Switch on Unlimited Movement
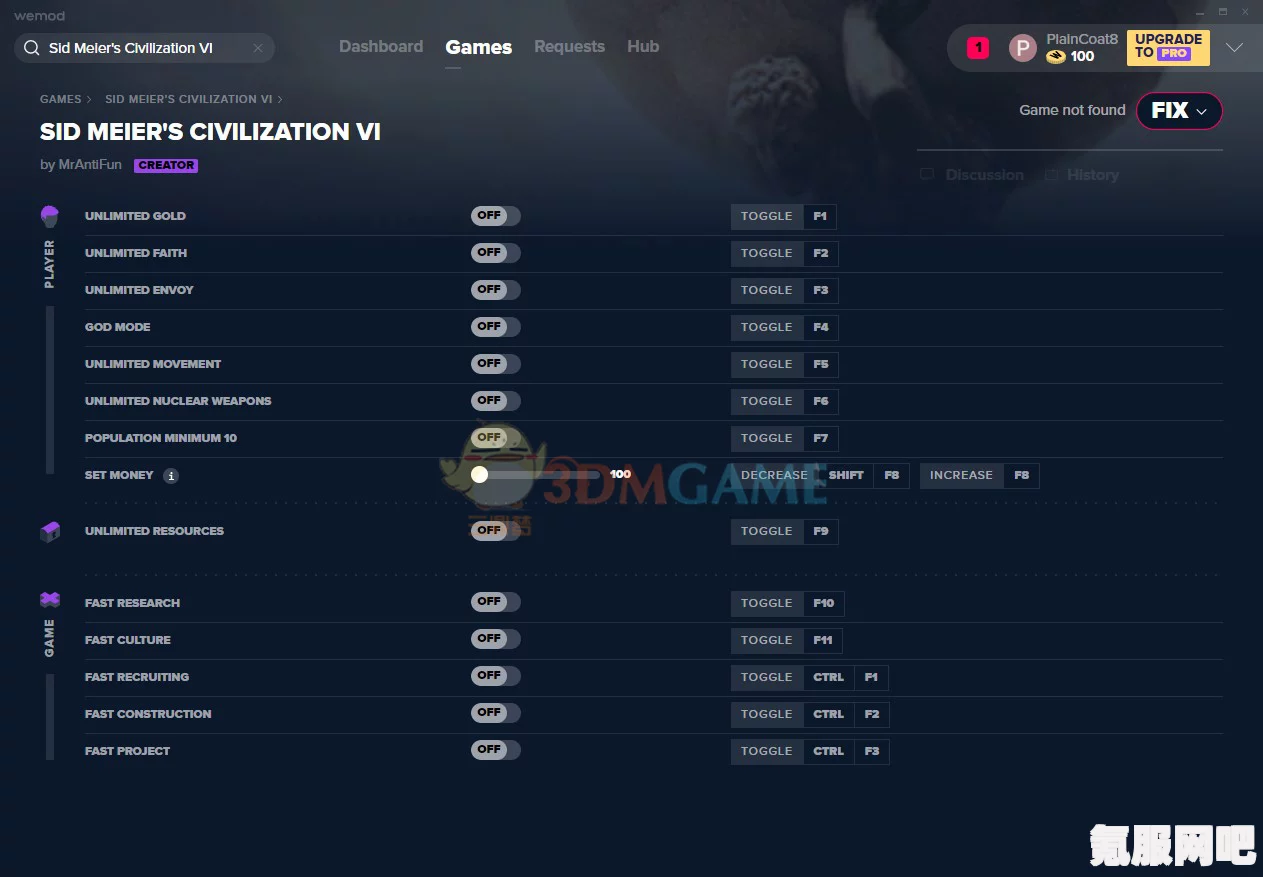The width and height of the screenshot is (1263, 877). click(496, 364)
